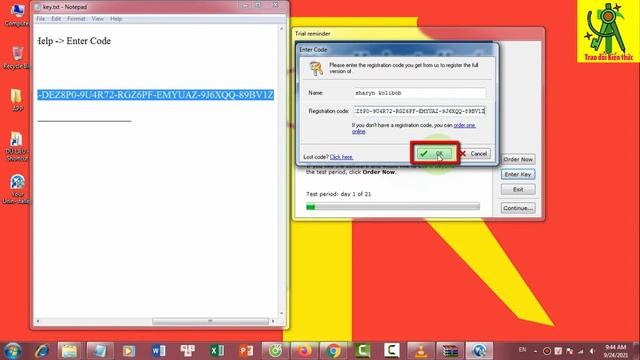640x360 pixels.
Task: Select the App folder desktop icon
Action: (16, 100)
